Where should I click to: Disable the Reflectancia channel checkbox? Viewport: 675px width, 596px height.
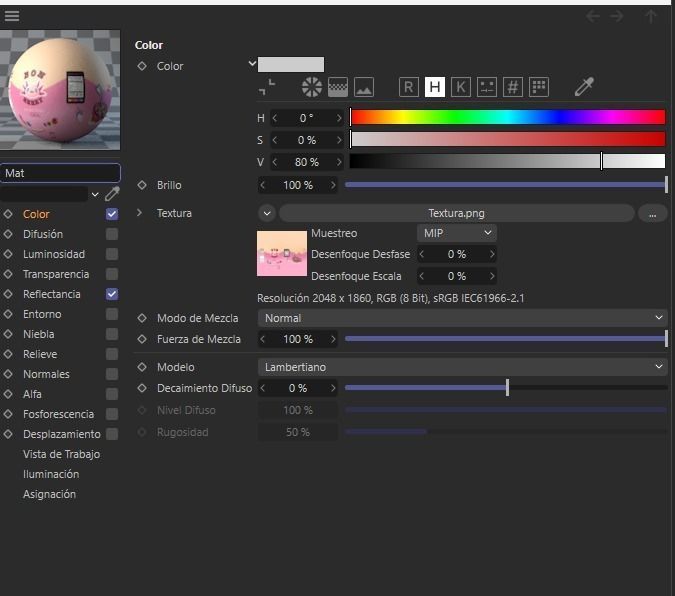click(x=112, y=294)
